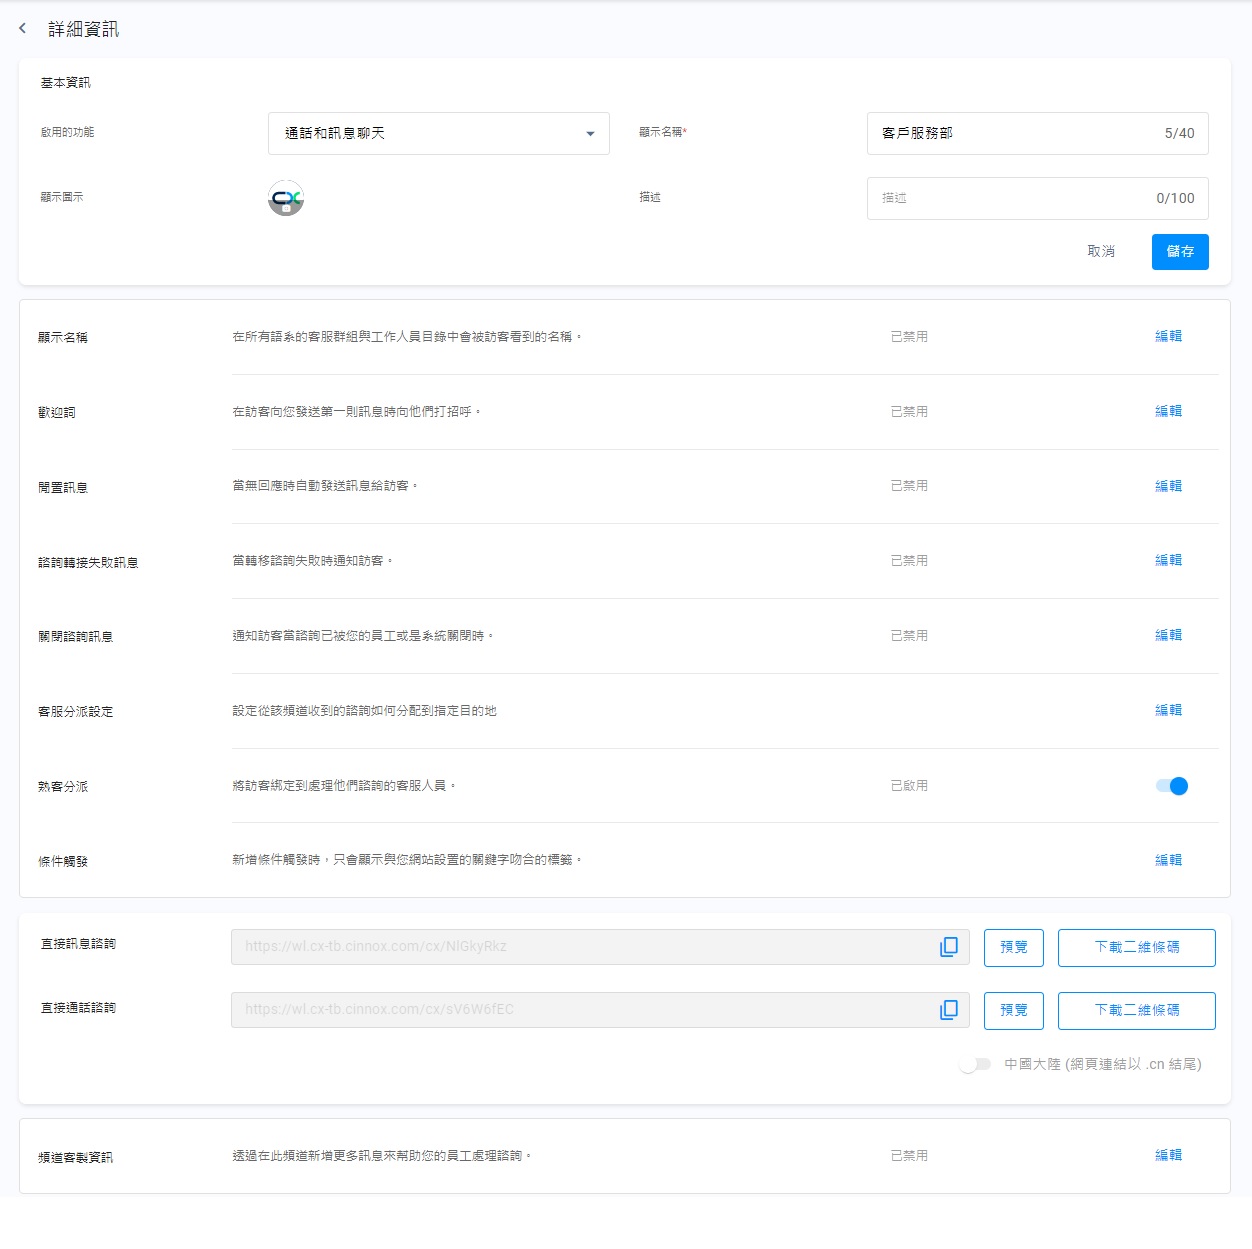Click the 已禁用 status of 歡迎詞
1252x1249 pixels.
click(909, 412)
